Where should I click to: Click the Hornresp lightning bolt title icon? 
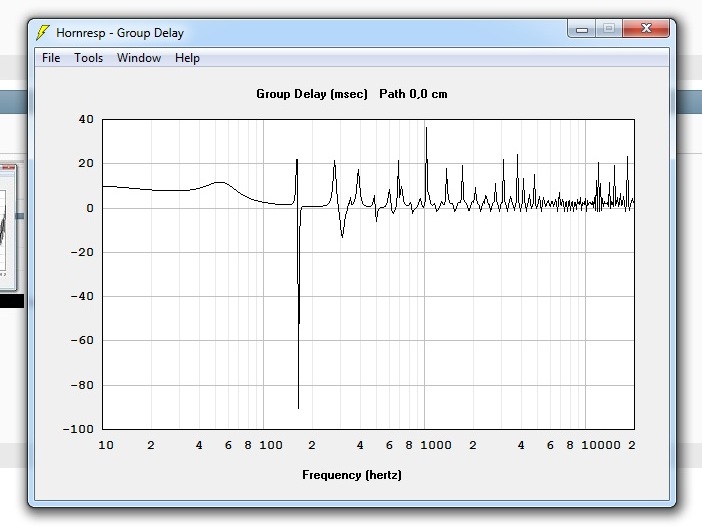43,33
